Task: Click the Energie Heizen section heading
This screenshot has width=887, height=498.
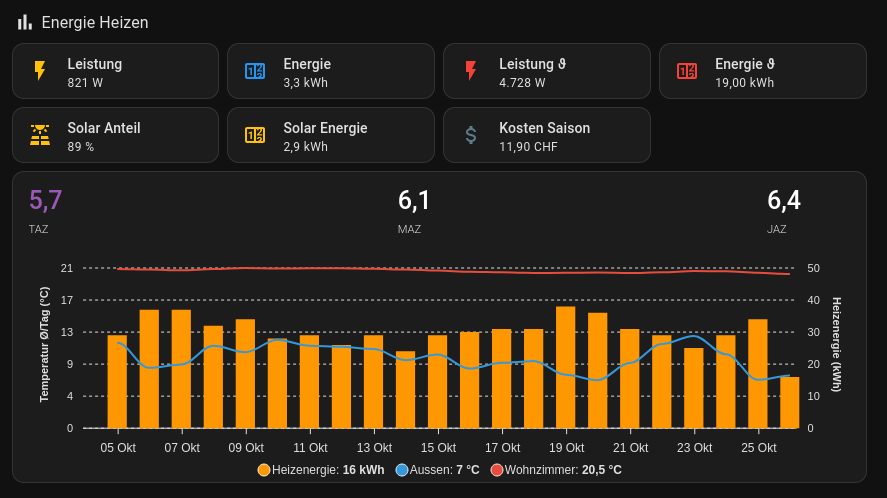Action: (95, 22)
